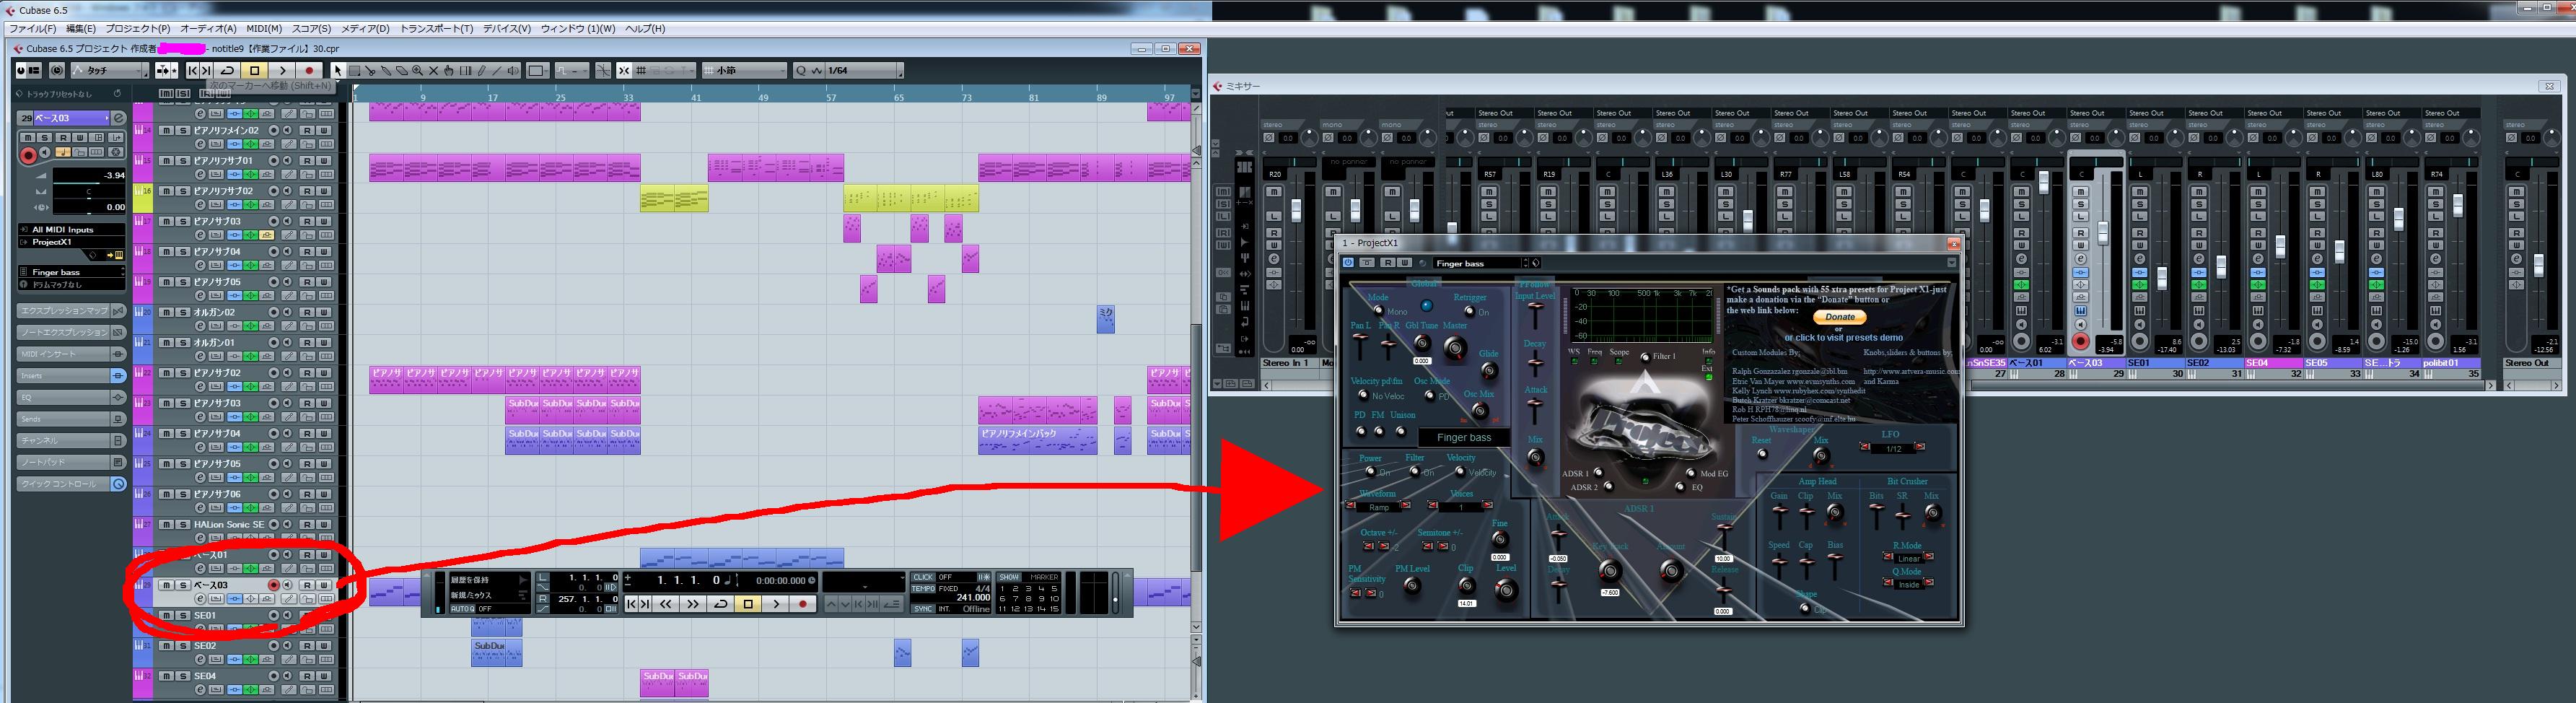Solo the SE02 track
2576x703 pixels.
click(x=183, y=646)
